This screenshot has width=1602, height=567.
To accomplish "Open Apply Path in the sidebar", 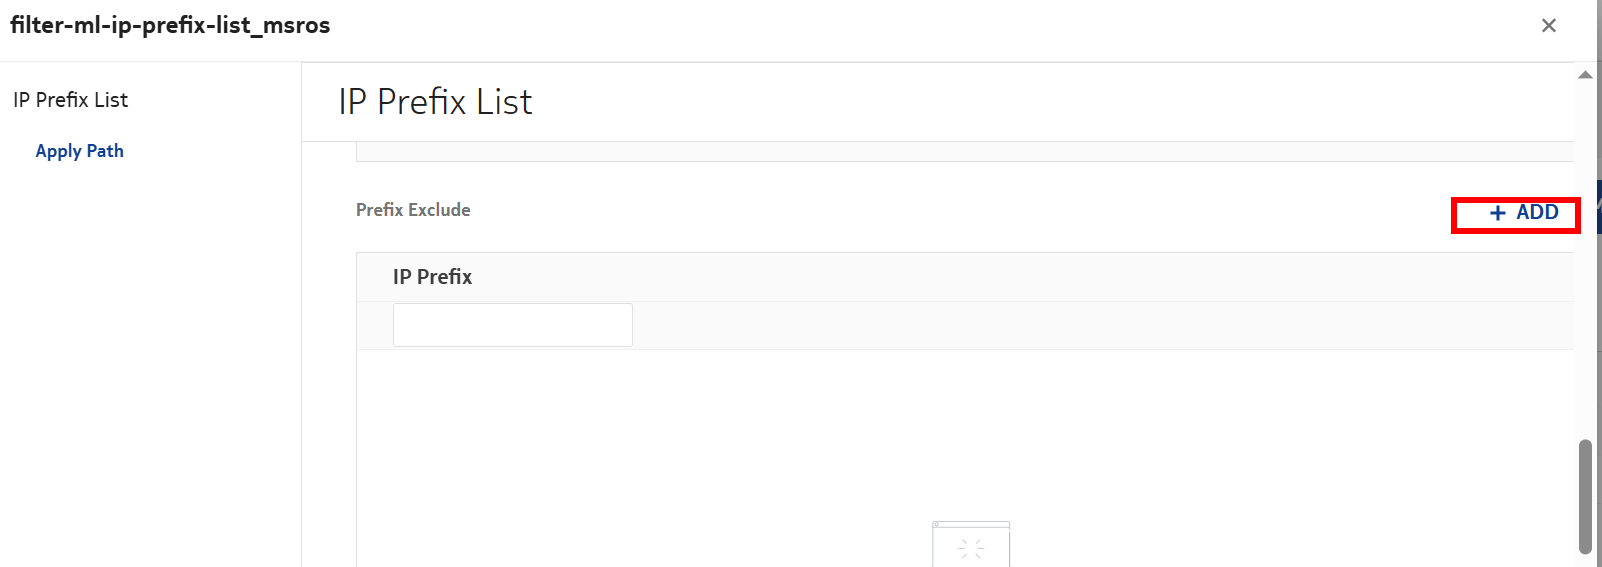I will tap(80, 151).
